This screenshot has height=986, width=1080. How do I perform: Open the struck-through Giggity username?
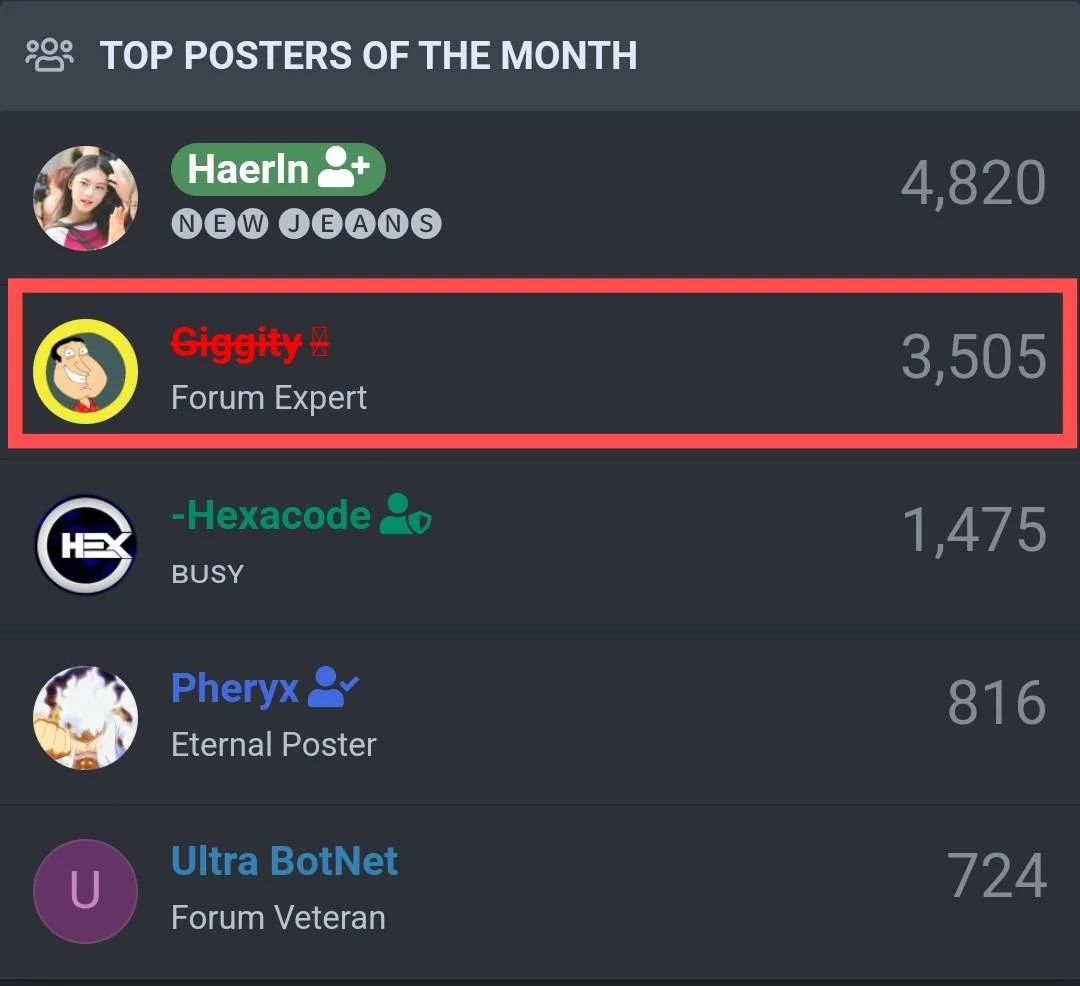[236, 343]
